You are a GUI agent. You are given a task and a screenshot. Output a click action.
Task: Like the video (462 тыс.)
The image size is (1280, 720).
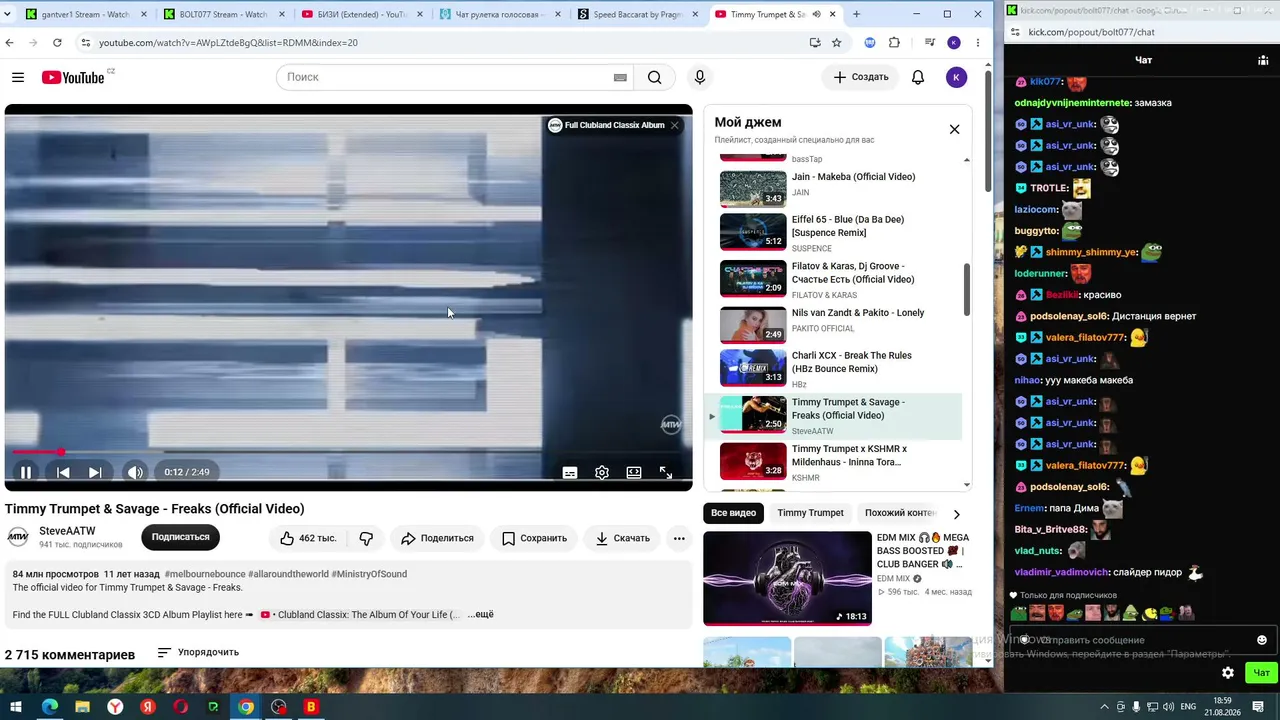tap(308, 538)
